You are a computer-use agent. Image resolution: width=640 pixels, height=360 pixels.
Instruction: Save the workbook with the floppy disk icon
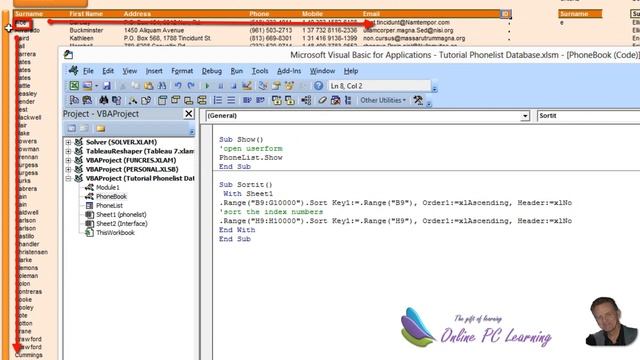coord(107,86)
